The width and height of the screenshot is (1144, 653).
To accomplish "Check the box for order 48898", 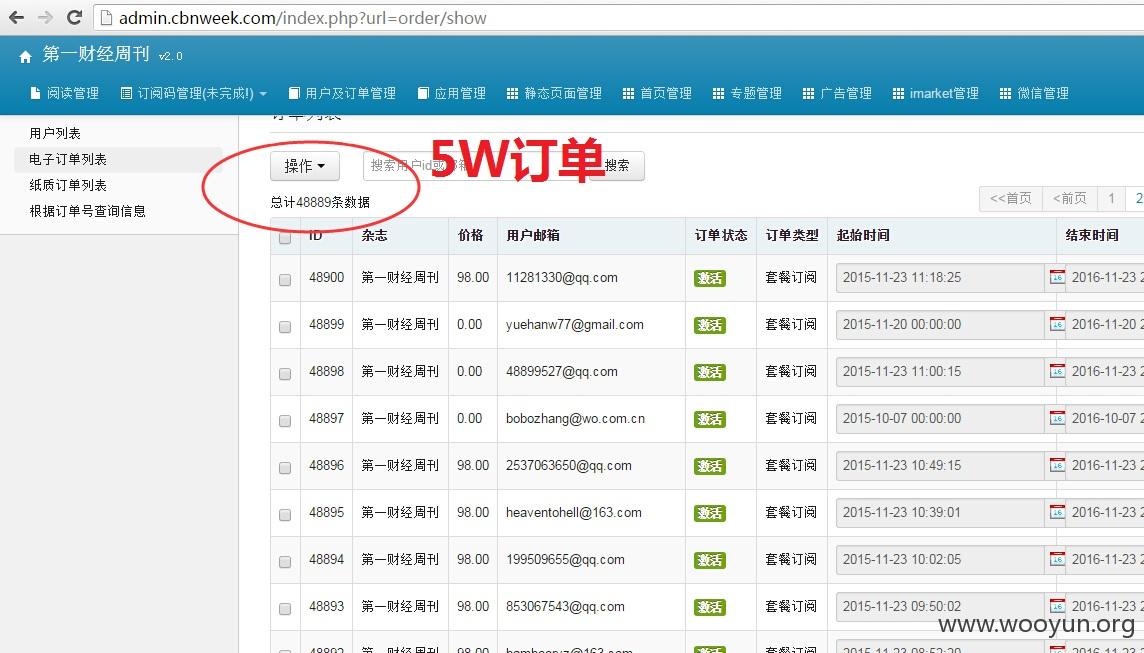I will 285,374.
